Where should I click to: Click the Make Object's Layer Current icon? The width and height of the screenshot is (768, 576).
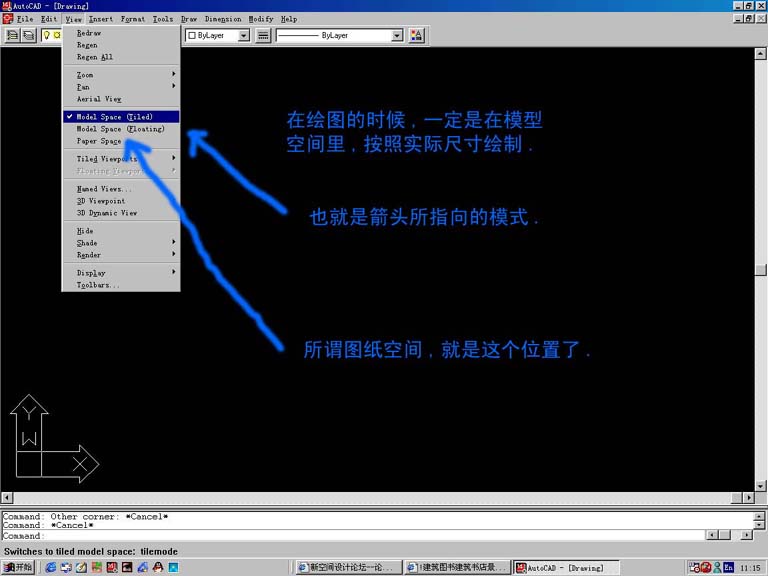point(12,35)
